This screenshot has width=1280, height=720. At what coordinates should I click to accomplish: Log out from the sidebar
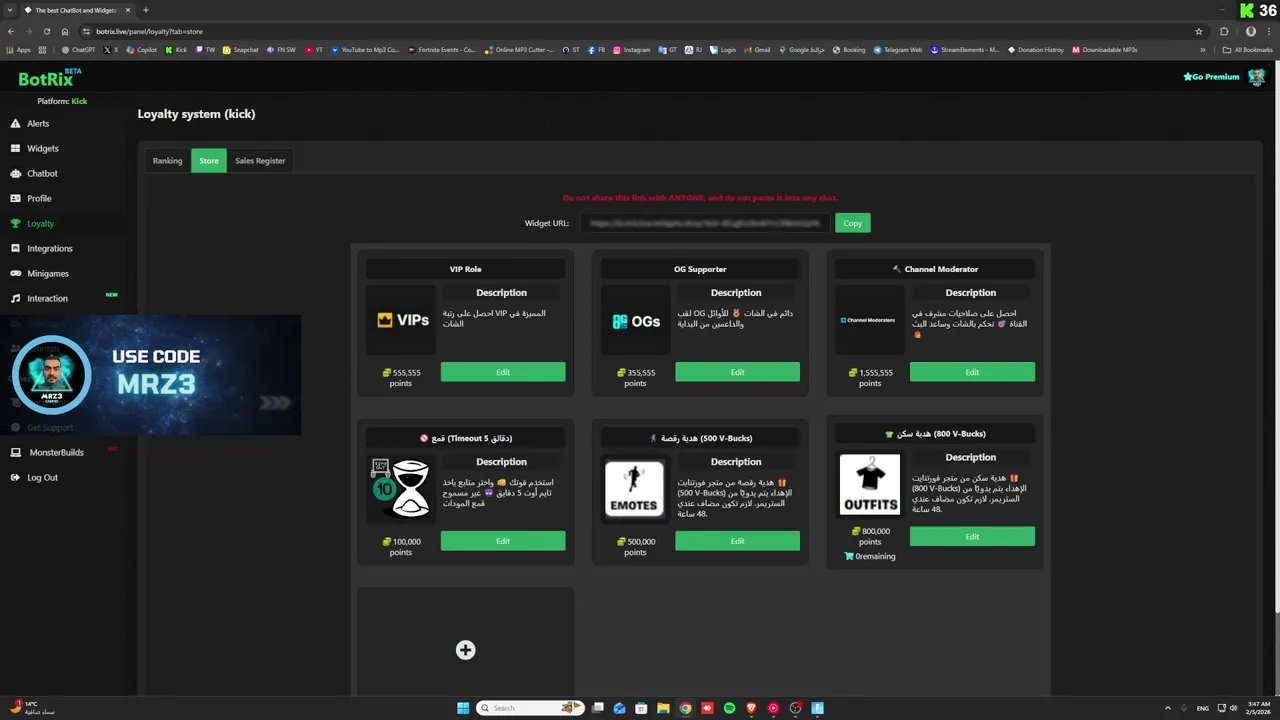pyautogui.click(x=42, y=477)
